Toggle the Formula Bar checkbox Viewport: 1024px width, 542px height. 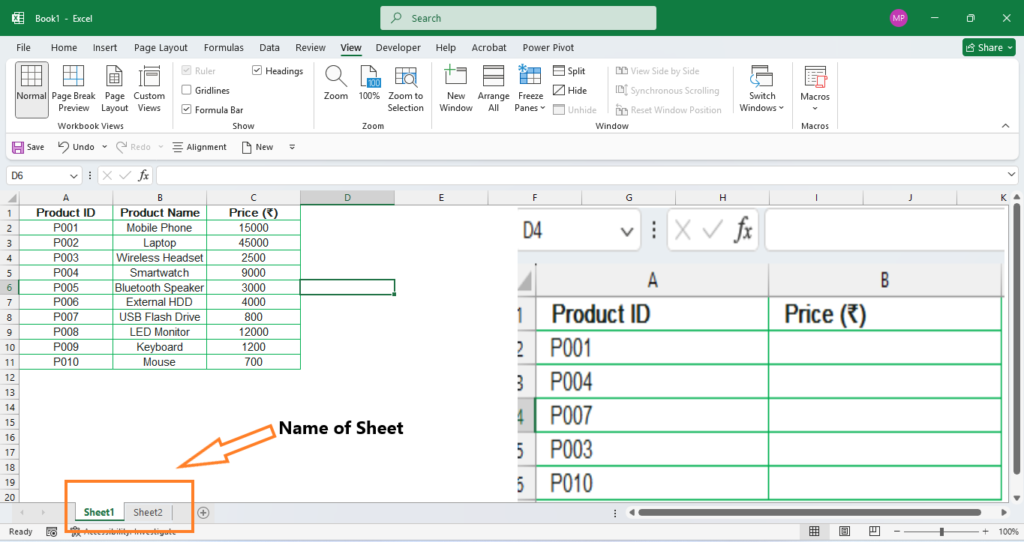(187, 110)
